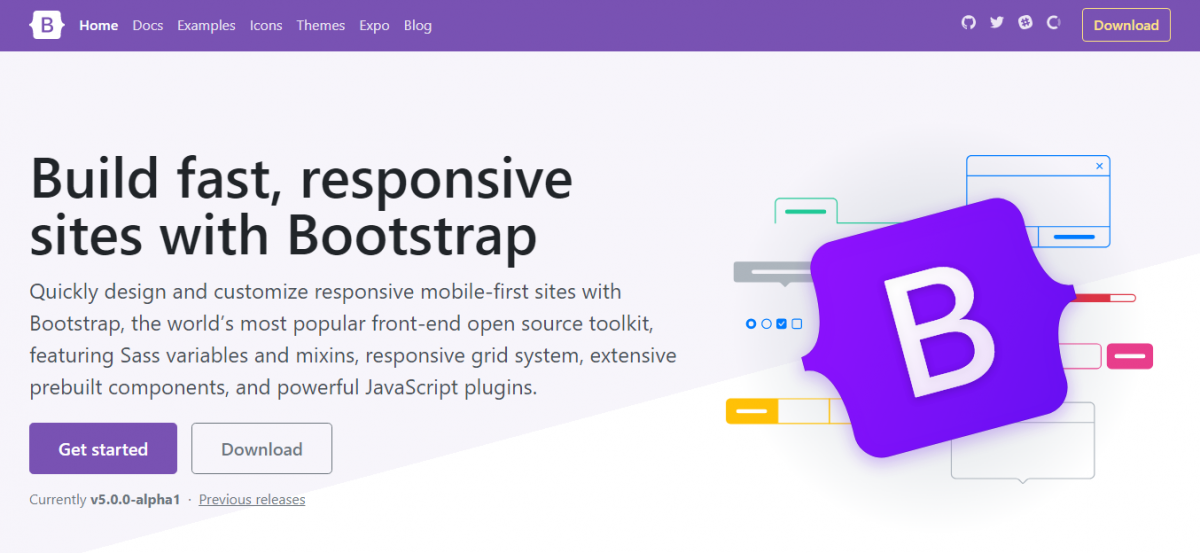Open the Open Collective icon link
The height and width of the screenshot is (553, 1200).
[x=1053, y=23]
